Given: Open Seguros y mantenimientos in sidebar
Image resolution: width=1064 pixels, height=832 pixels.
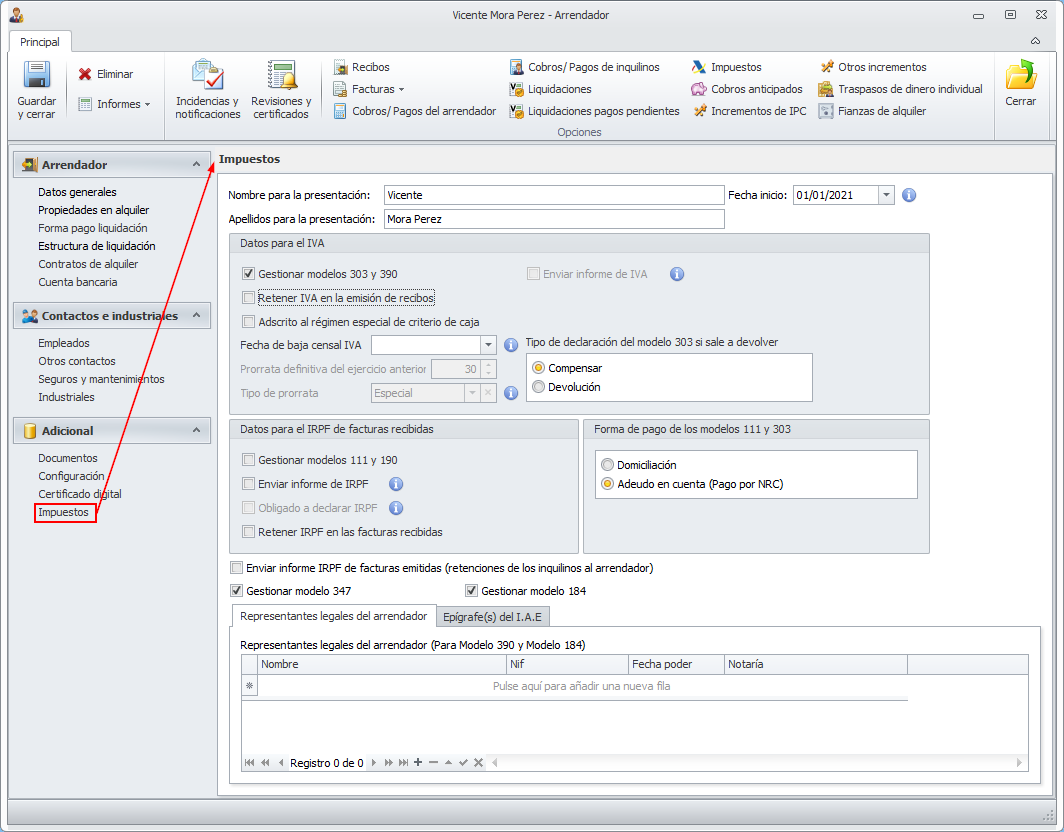Looking at the screenshot, I should (x=101, y=379).
